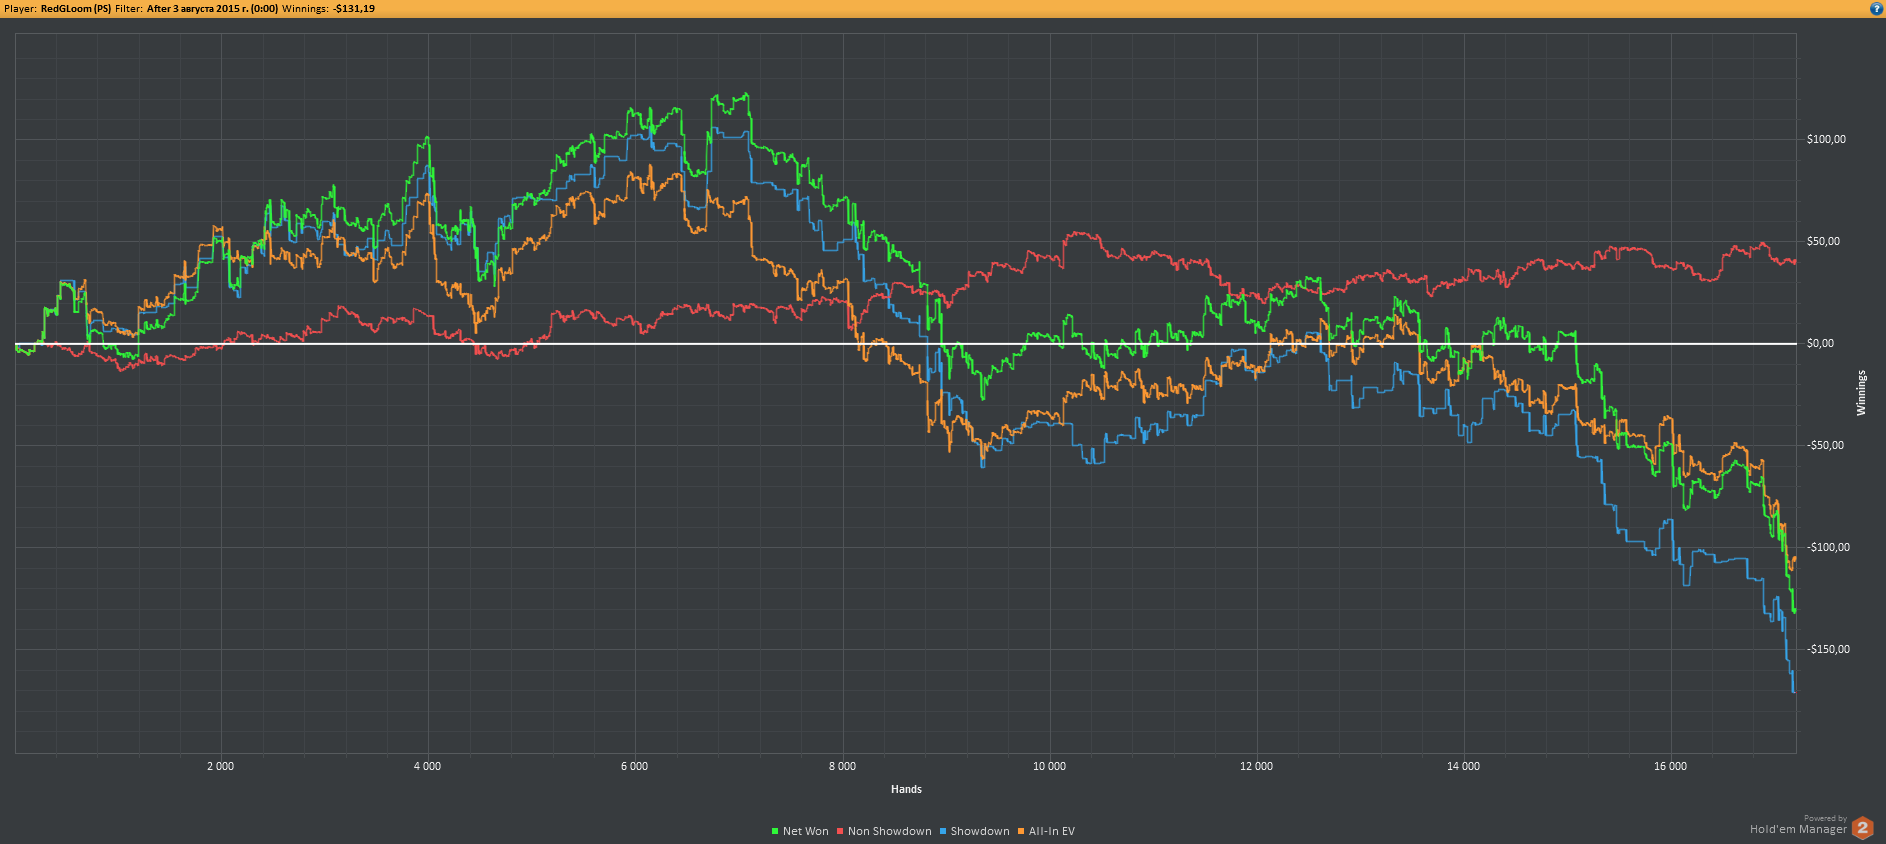The height and width of the screenshot is (844, 1886).
Task: Click the 16 000 hands axis label
Action: pos(1670,766)
